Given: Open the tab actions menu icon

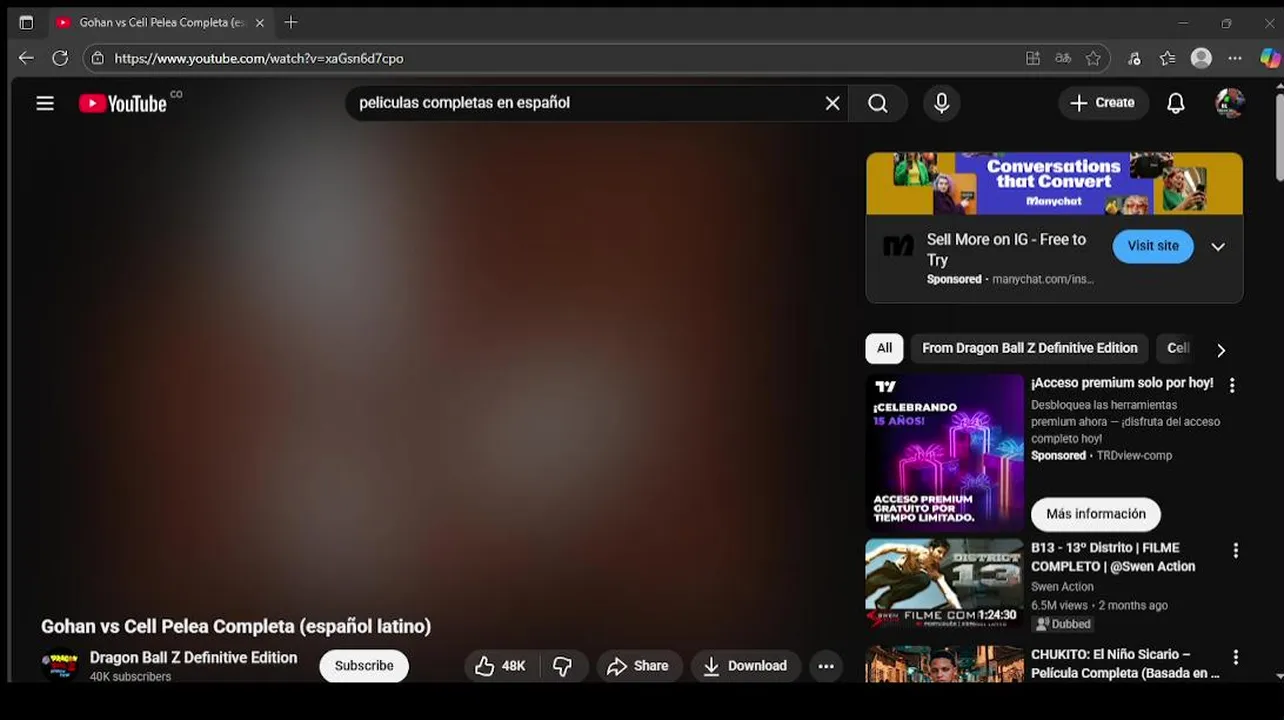Looking at the screenshot, I should point(26,22).
